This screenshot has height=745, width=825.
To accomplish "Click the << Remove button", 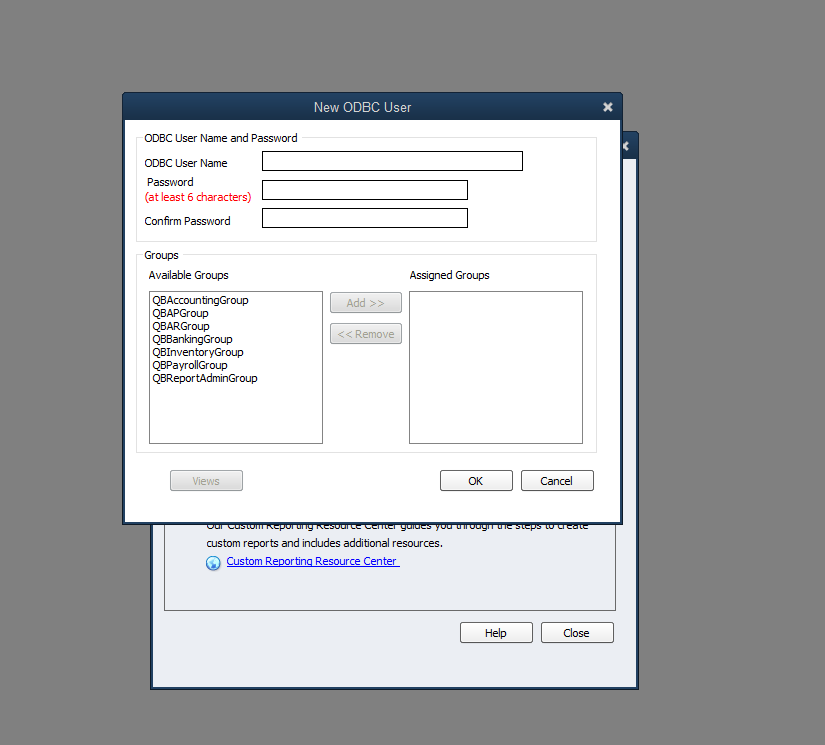I will coord(365,334).
